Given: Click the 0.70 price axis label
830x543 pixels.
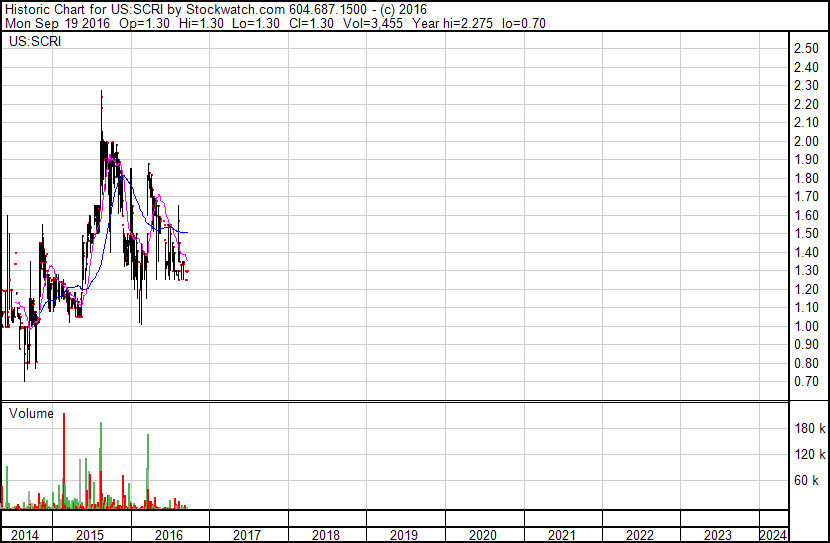Looking at the screenshot, I should click(x=806, y=382).
